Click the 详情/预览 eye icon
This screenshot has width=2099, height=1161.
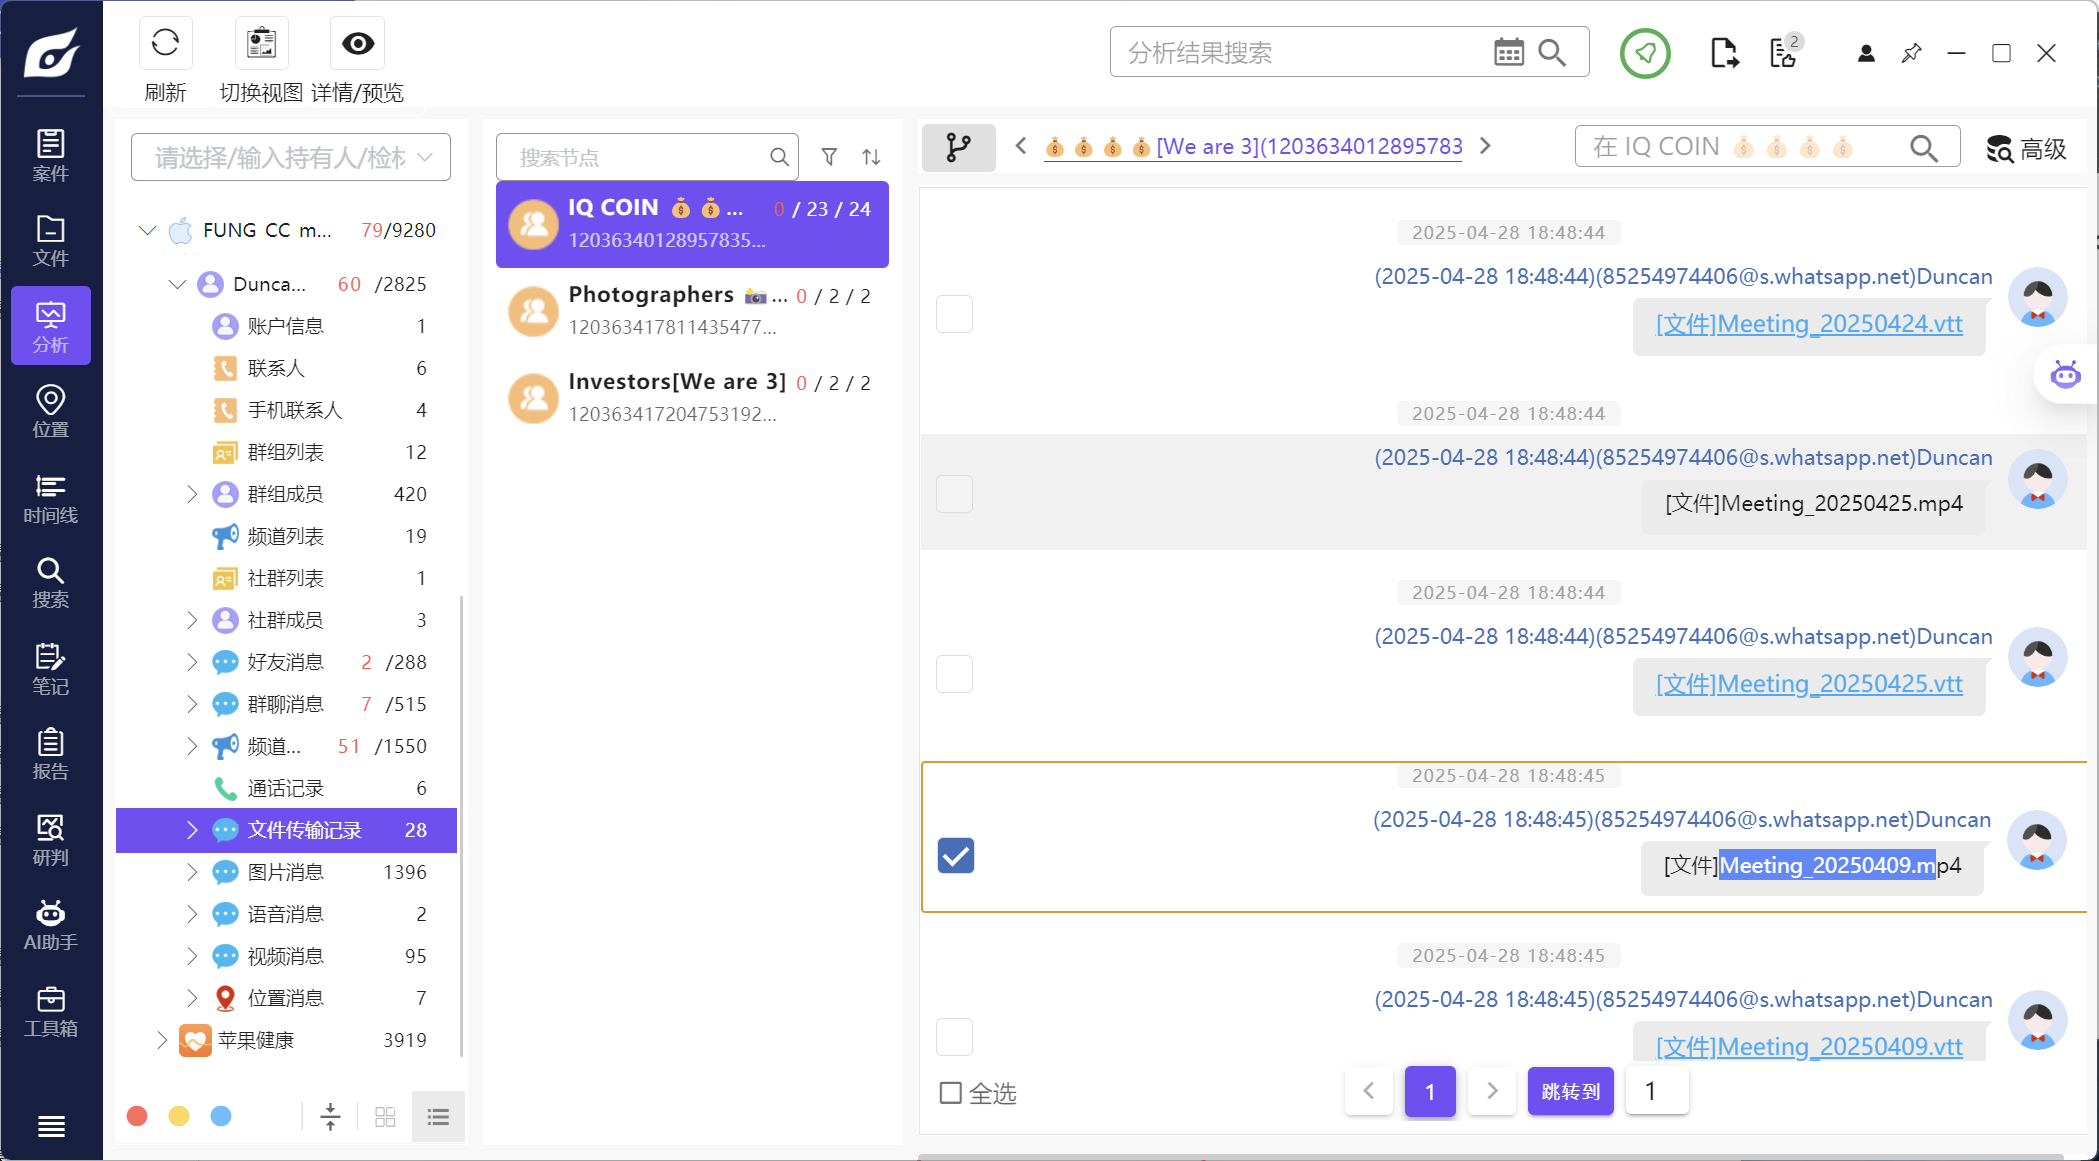pos(357,43)
